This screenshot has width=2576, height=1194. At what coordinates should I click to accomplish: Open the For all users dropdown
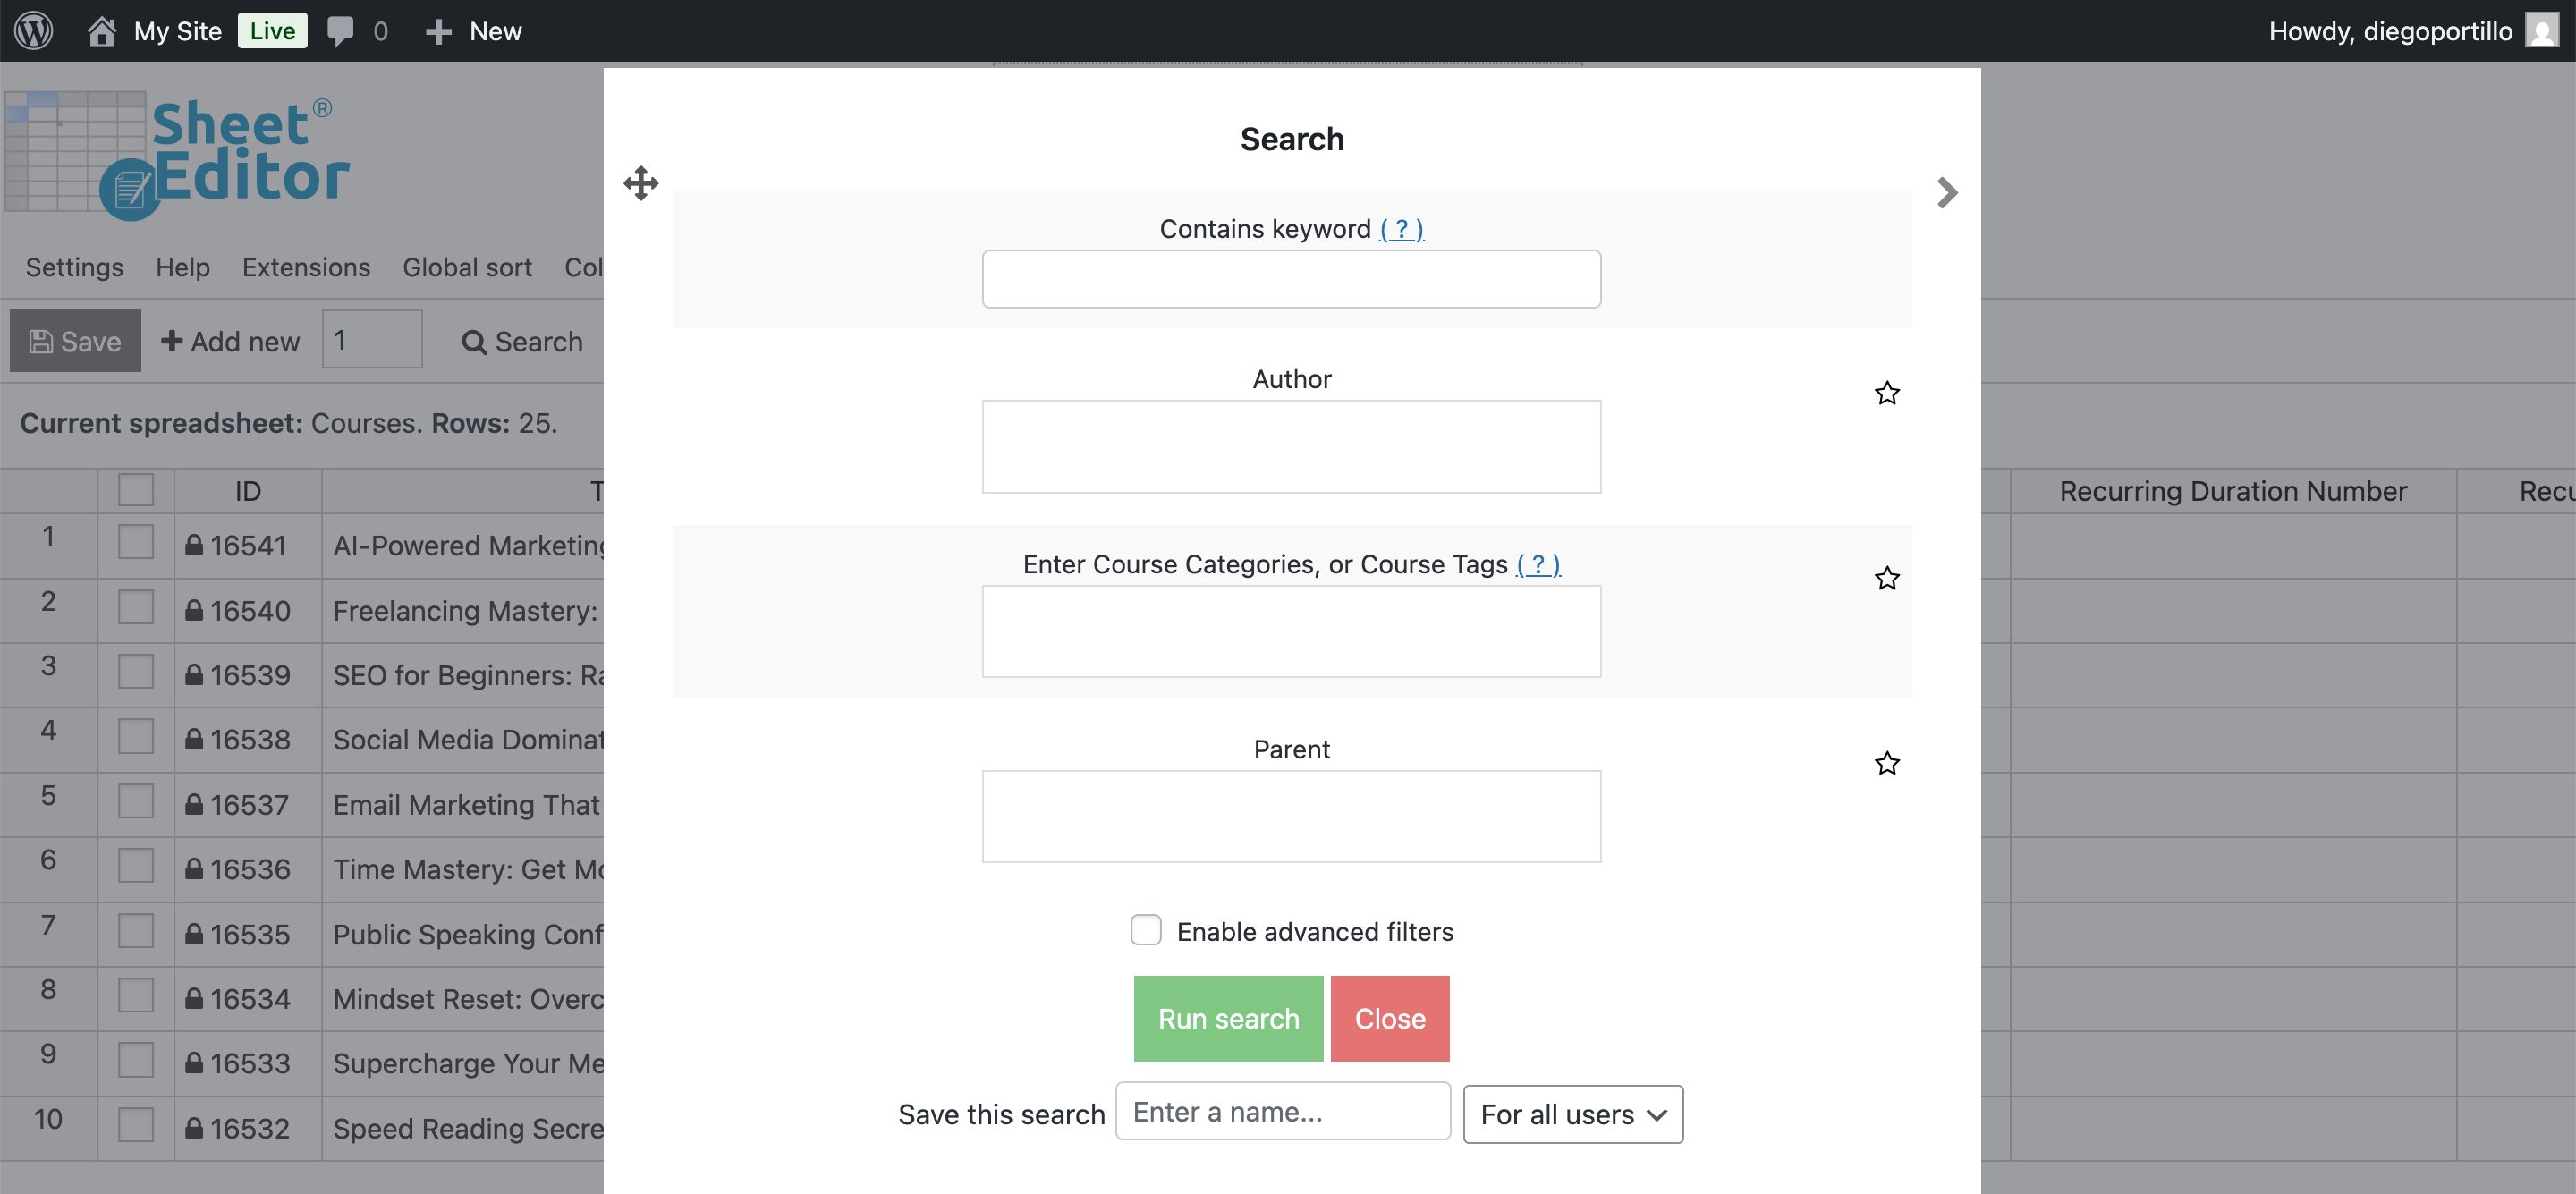[x=1572, y=1114]
